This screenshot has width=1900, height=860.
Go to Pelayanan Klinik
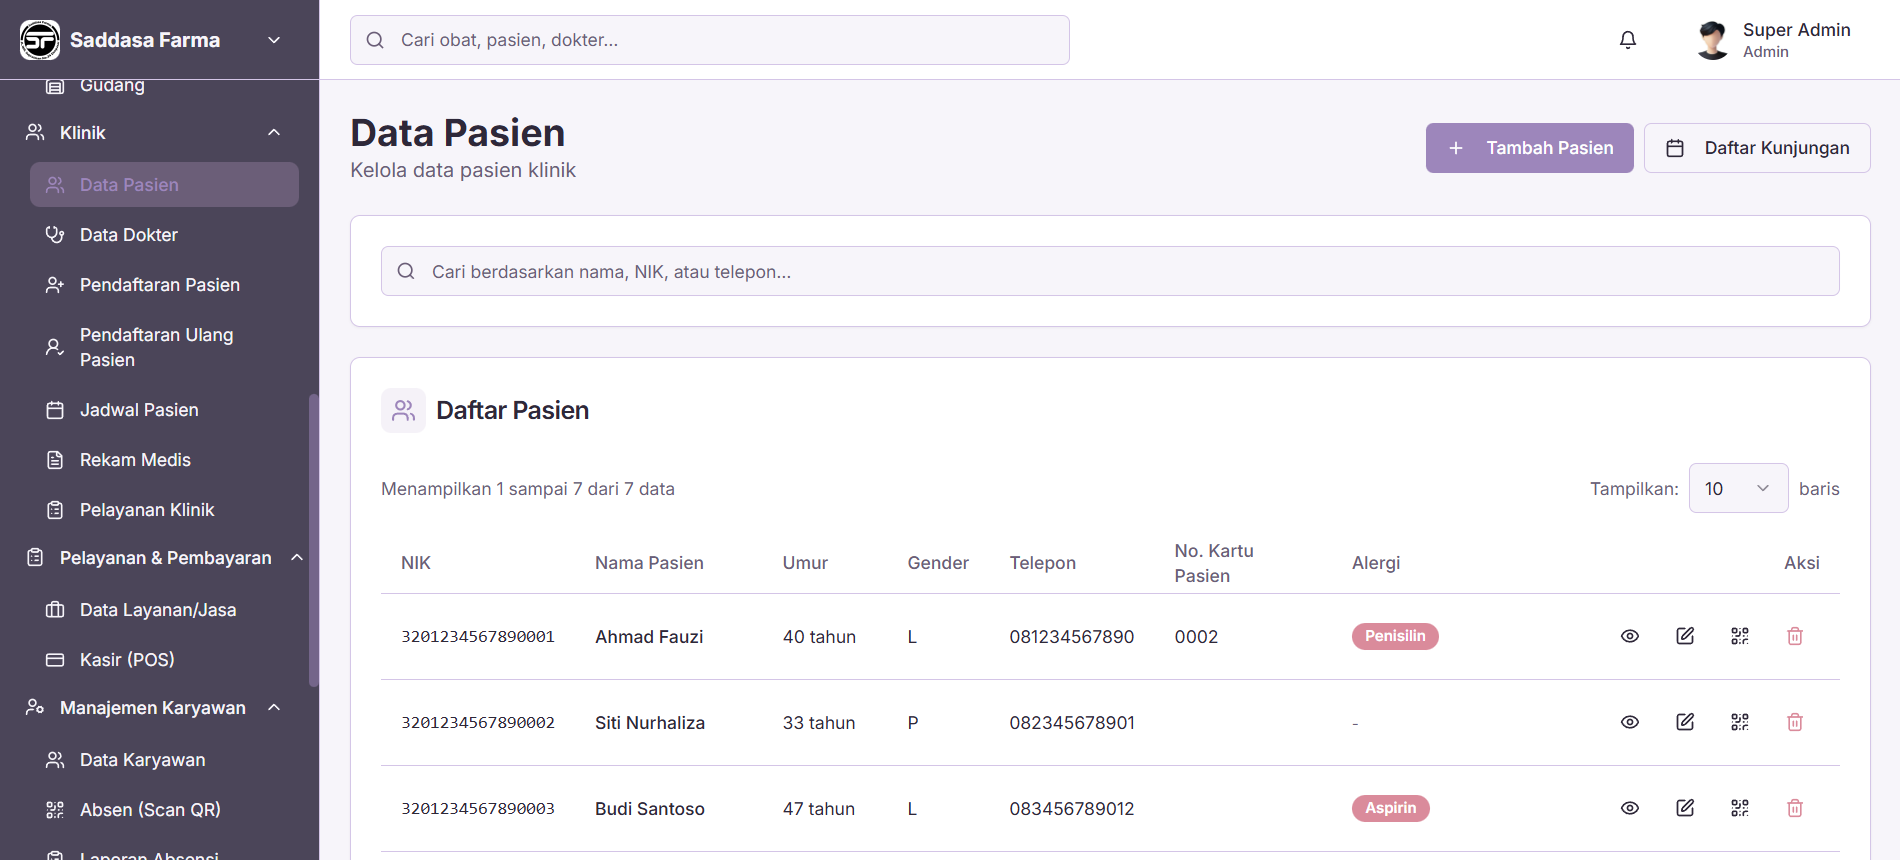pos(164,510)
